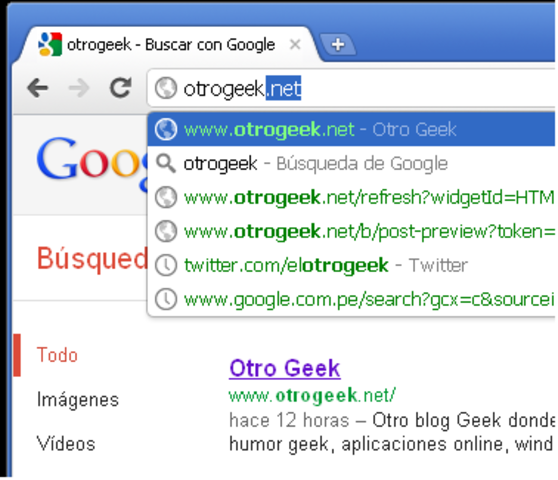Click globe icon beside refresh?widgetId suggestion
The width and height of the screenshot is (558, 480).
coord(166,197)
